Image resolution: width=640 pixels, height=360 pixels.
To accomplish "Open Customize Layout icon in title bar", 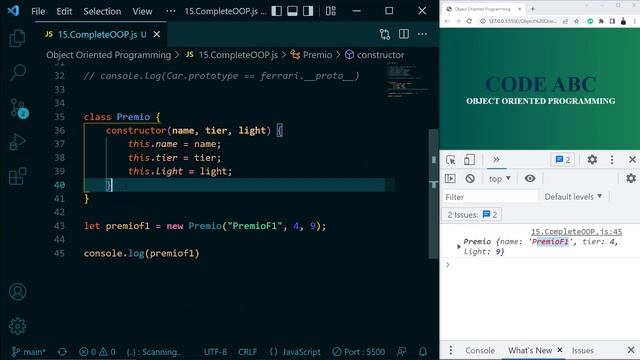I will (x=331, y=11).
